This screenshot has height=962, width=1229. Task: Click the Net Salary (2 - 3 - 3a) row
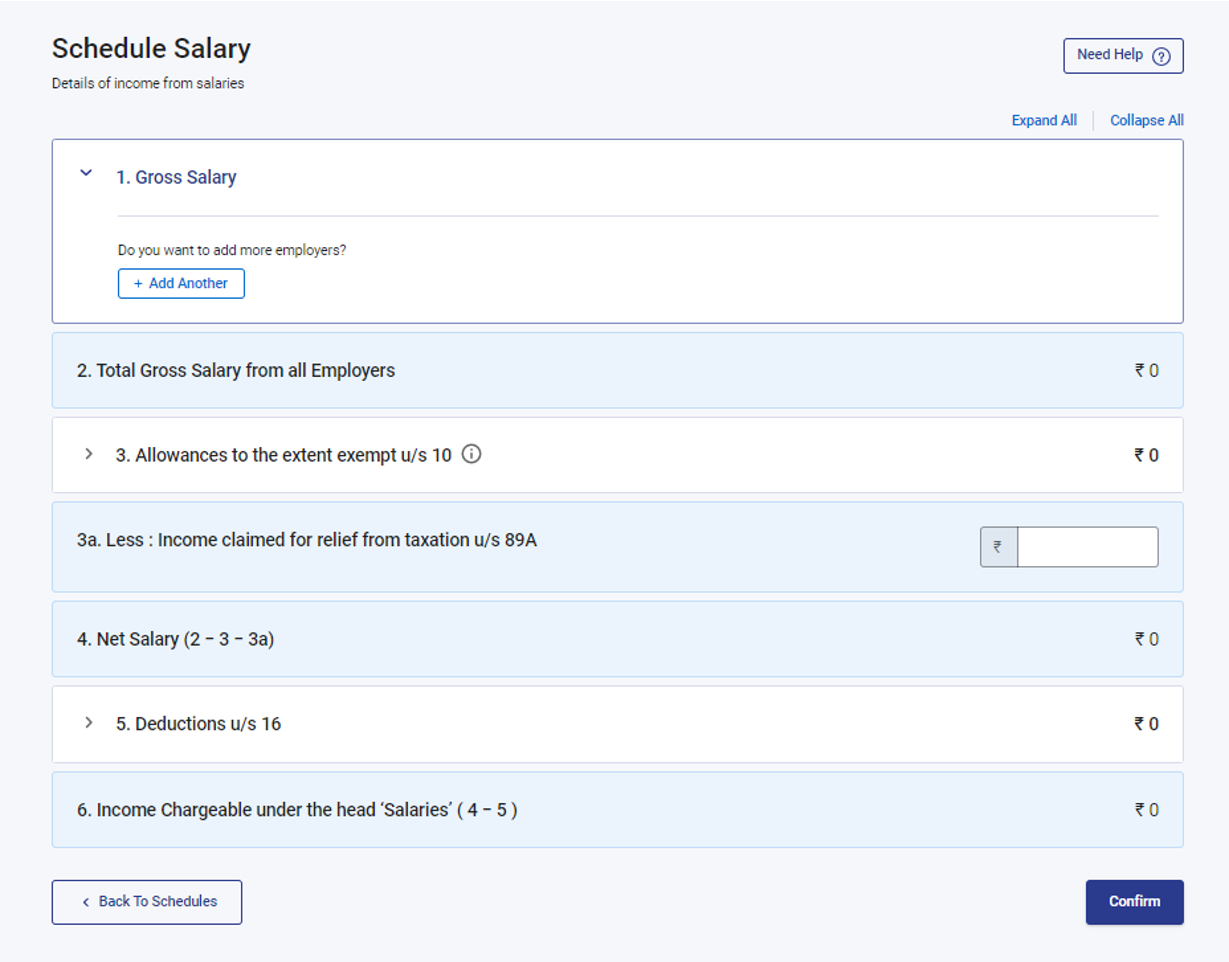tap(176, 639)
